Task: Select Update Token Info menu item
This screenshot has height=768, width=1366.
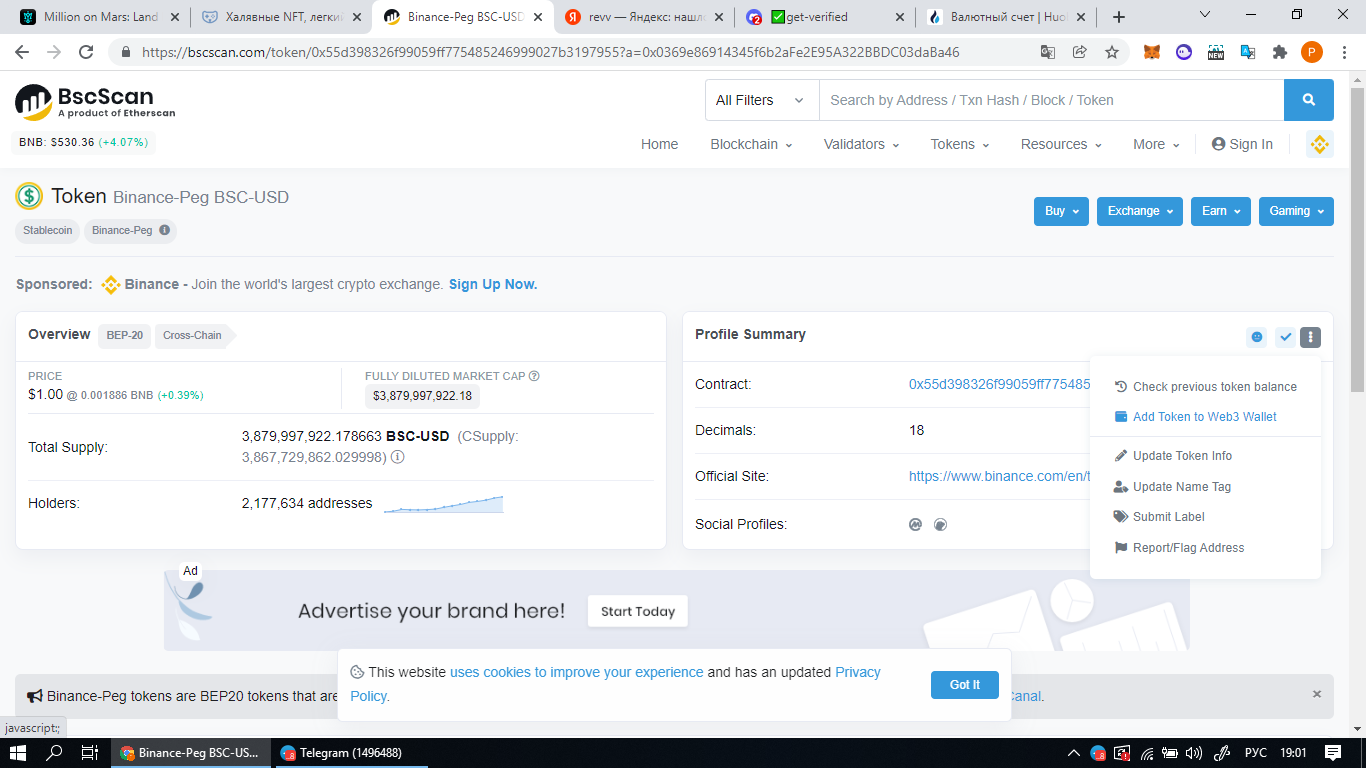Action: point(1205,456)
